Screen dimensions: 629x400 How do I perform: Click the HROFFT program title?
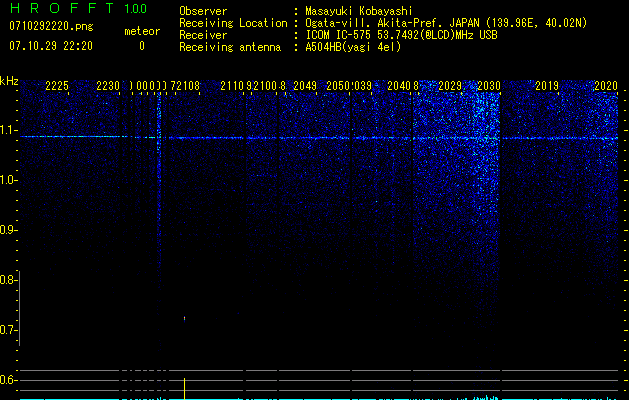click(x=62, y=8)
